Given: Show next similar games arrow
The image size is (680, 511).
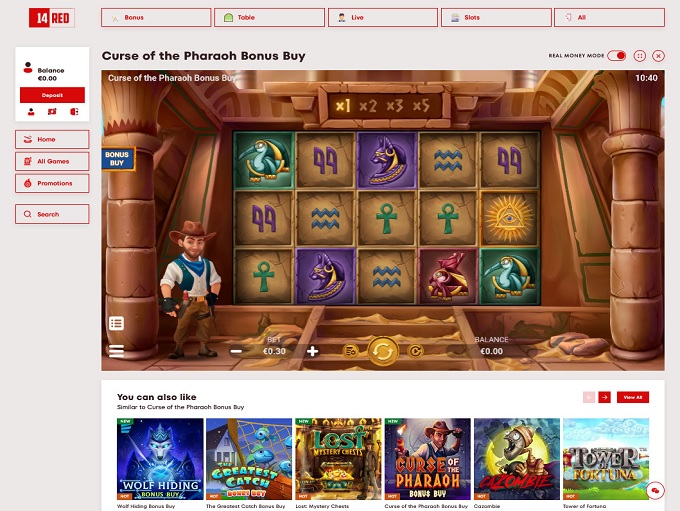Looking at the screenshot, I should 605,397.
